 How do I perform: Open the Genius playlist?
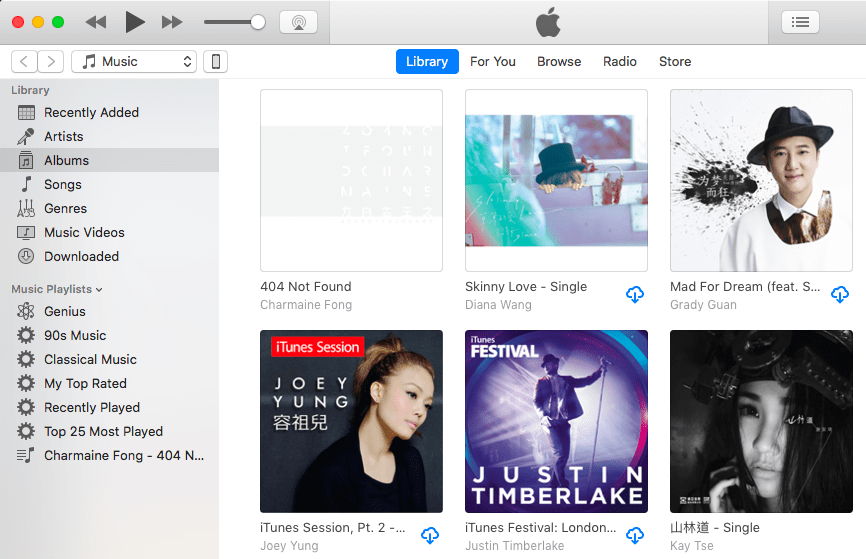65,312
